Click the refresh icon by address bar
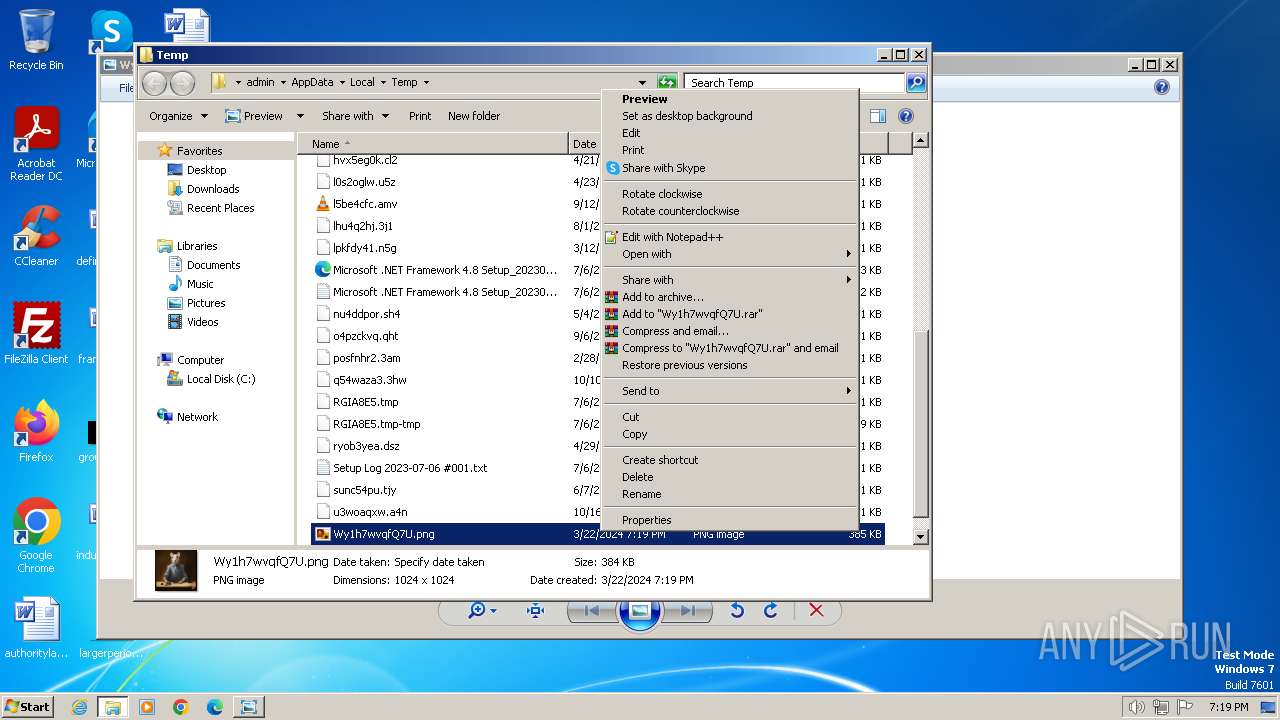Screen dimensions: 1280x720 pyautogui.click(x=667, y=83)
